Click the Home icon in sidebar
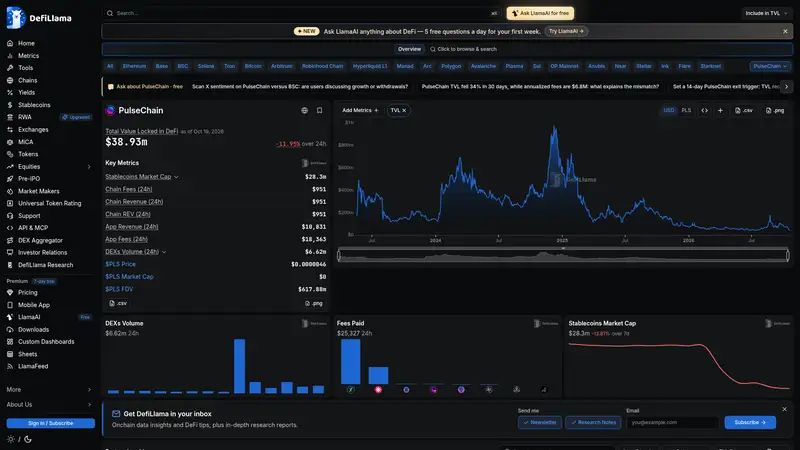Screen dimensions: 800x450 click(x=10, y=43)
